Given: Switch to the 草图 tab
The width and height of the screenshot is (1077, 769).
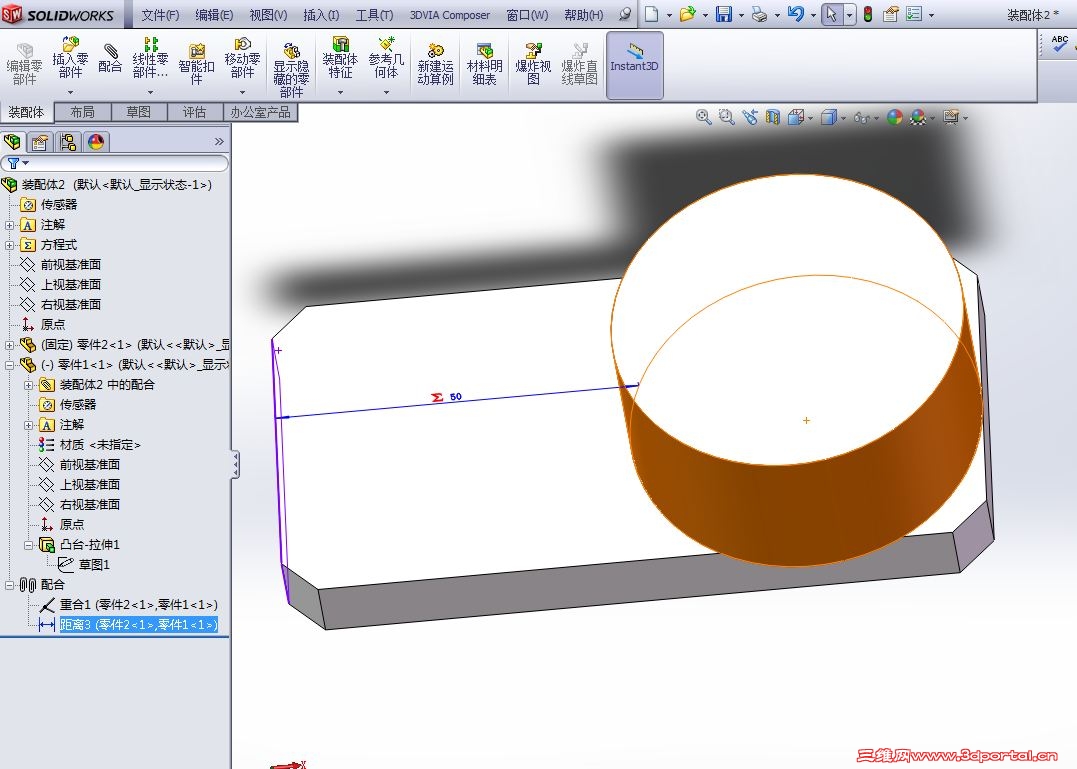Looking at the screenshot, I should (138, 112).
